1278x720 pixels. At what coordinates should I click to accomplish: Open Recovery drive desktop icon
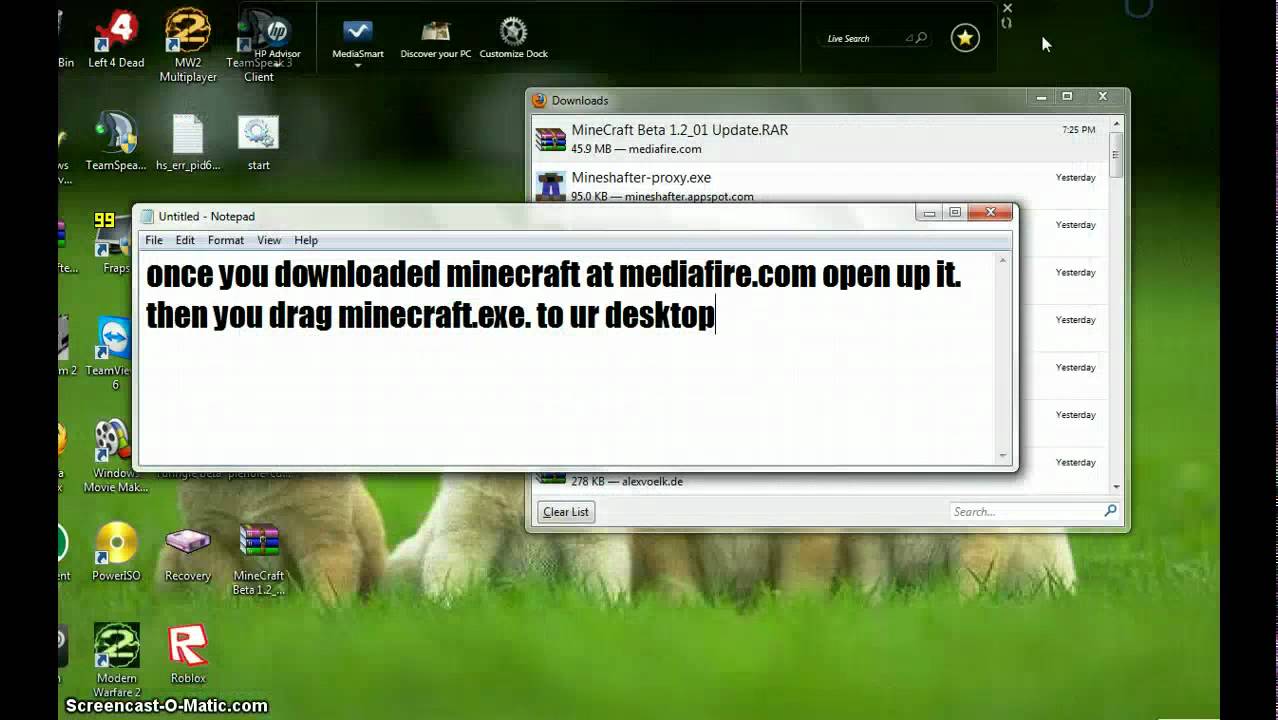(188, 551)
